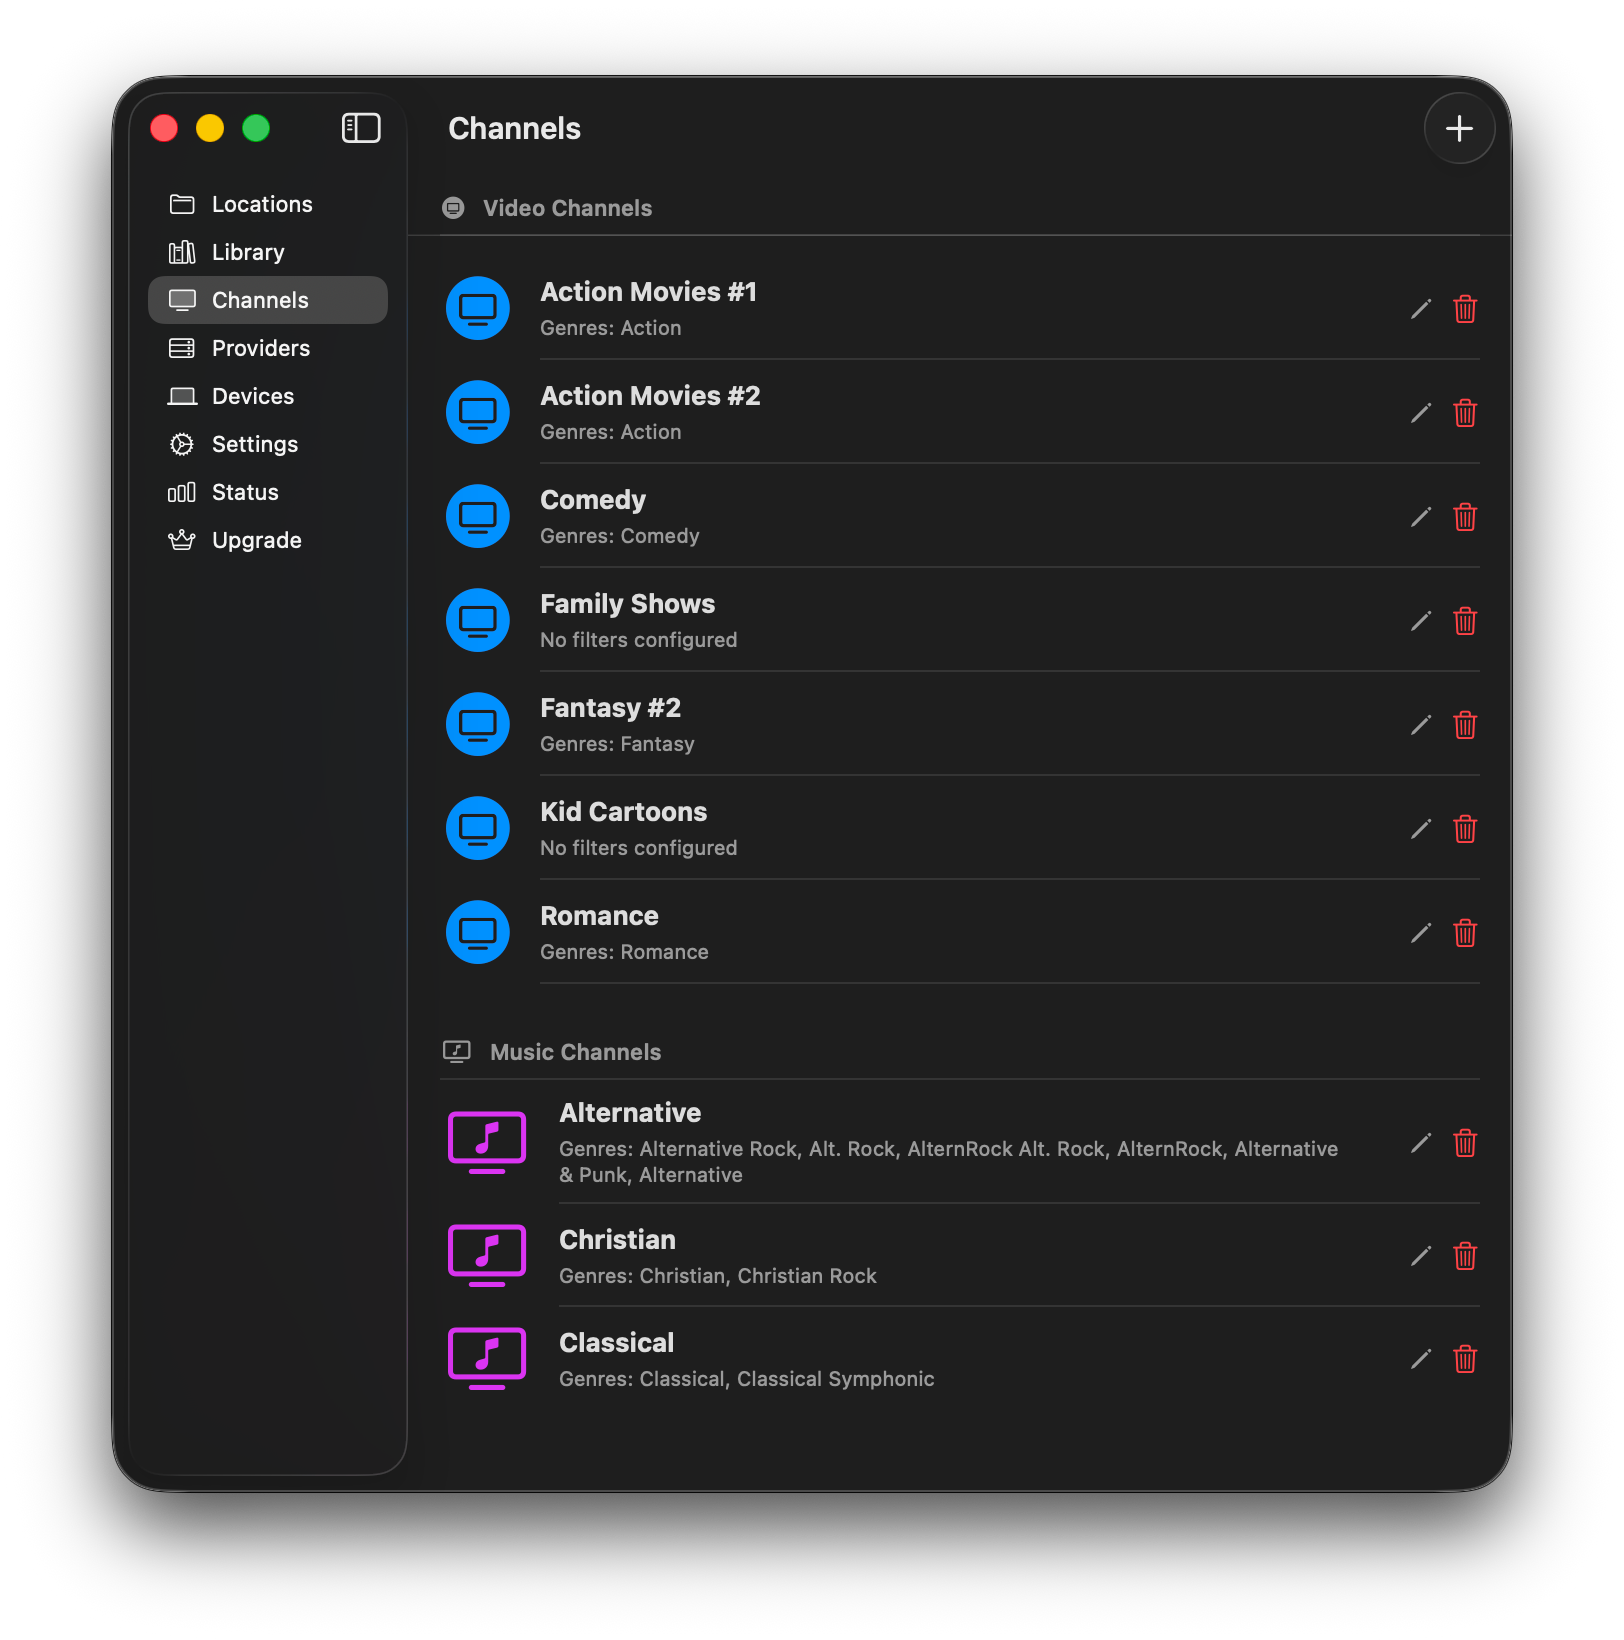The image size is (1624, 1640).
Task: Show the Status page
Action: pos(245,492)
